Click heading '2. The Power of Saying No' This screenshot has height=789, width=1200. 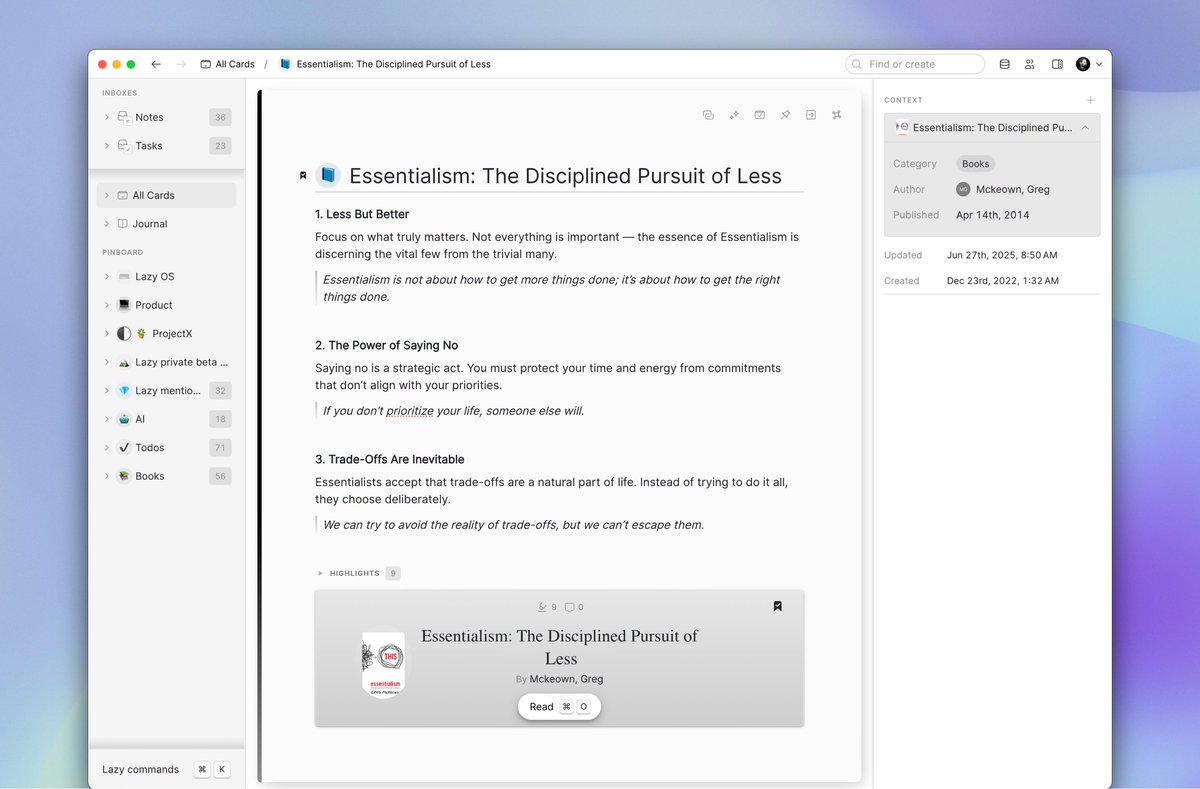(x=386, y=345)
